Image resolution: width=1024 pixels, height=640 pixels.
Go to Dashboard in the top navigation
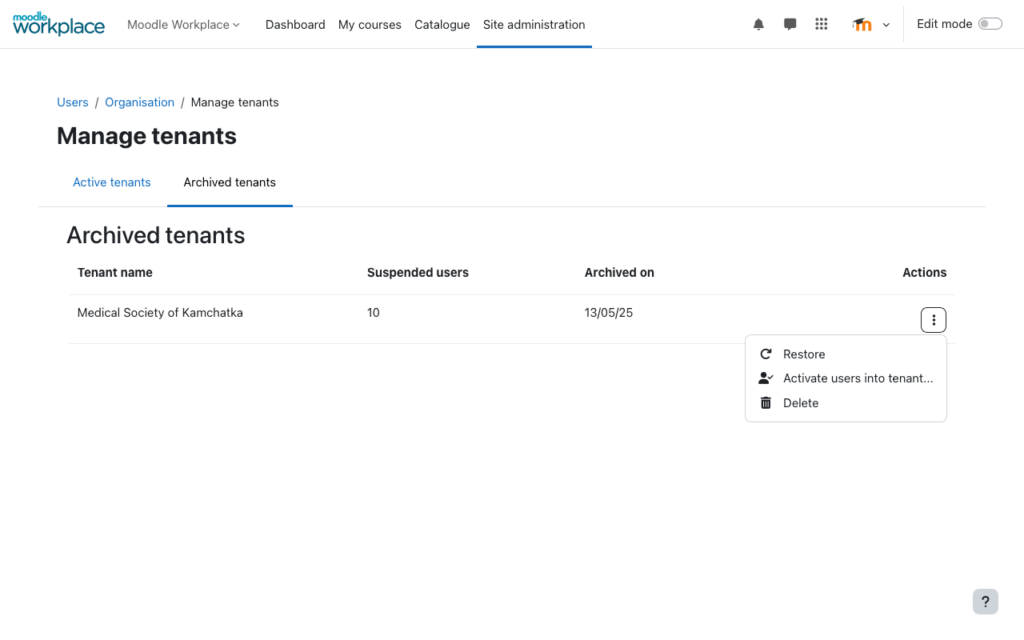295,25
